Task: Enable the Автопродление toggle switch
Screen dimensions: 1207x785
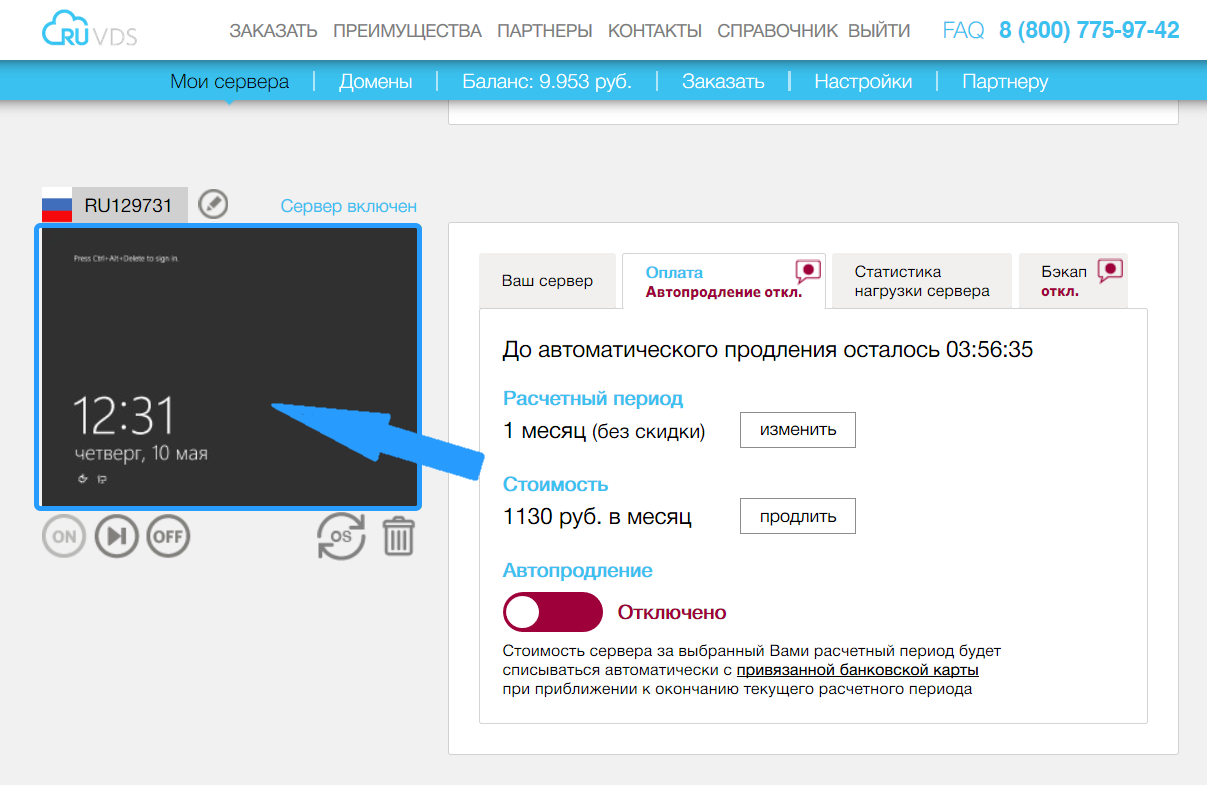Action: tap(552, 612)
